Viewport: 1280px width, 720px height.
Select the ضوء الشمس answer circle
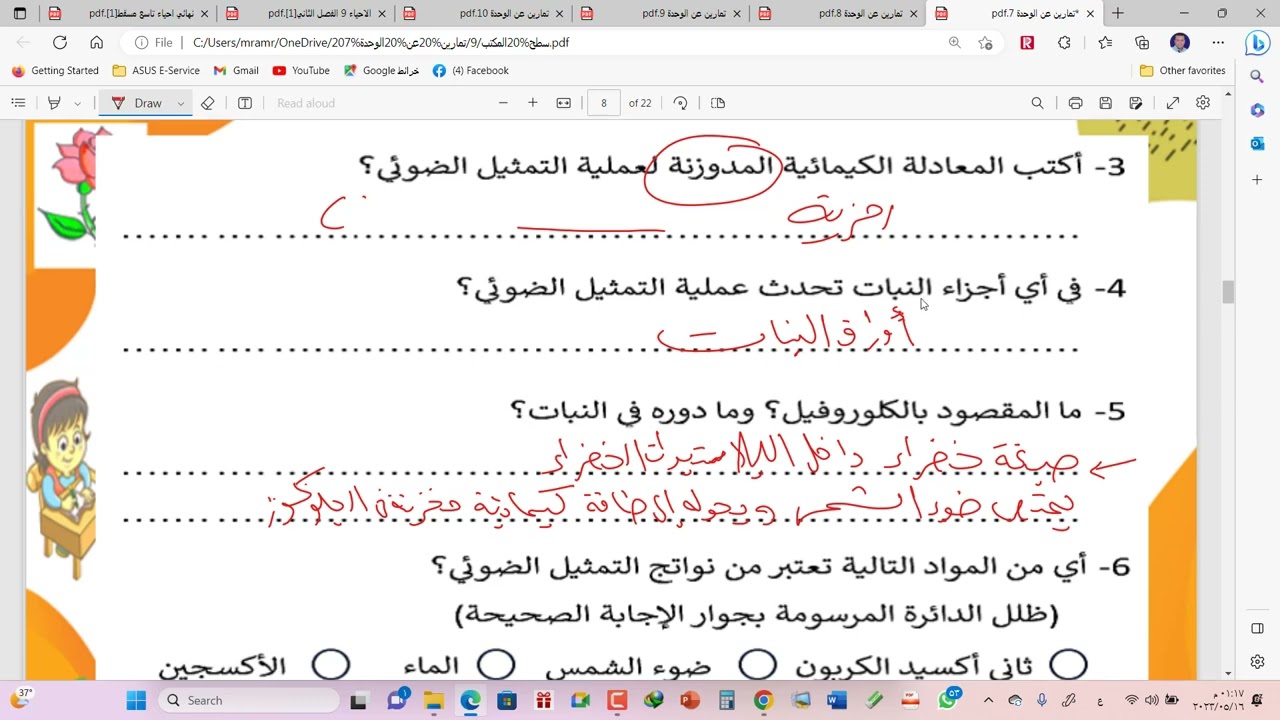pos(758,665)
